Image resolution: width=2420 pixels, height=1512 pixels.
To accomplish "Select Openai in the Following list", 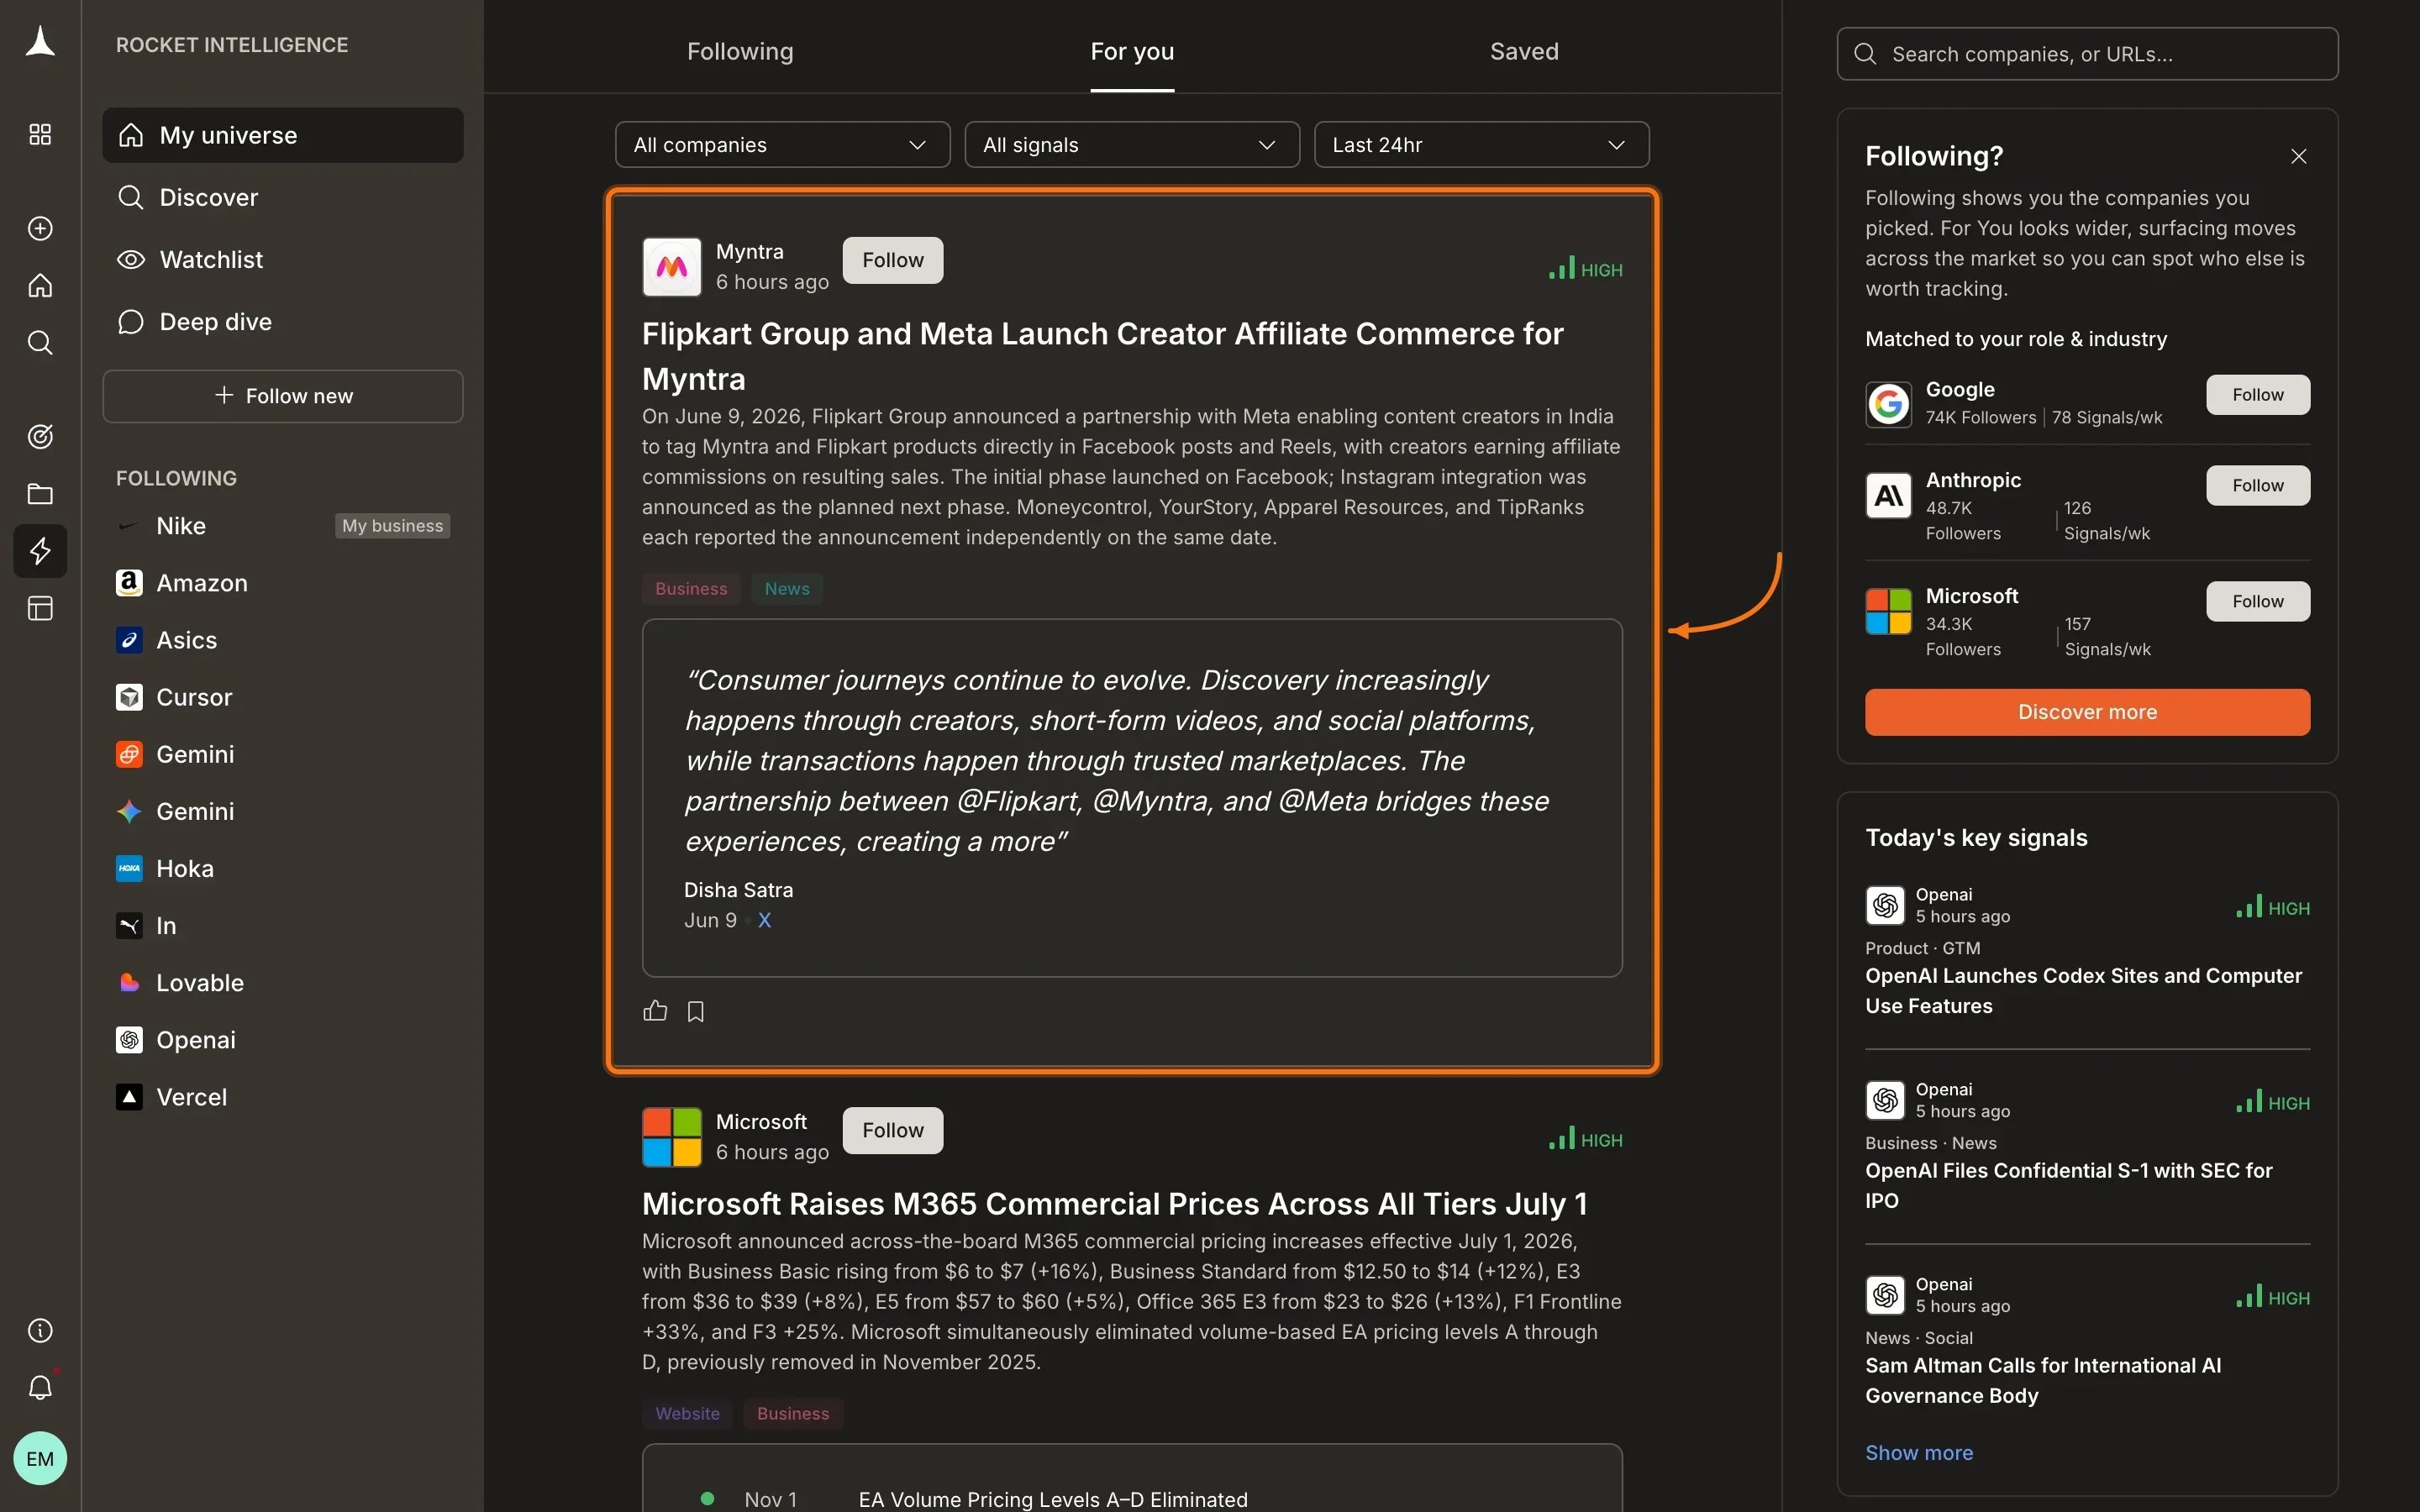I will [x=283, y=1040].
